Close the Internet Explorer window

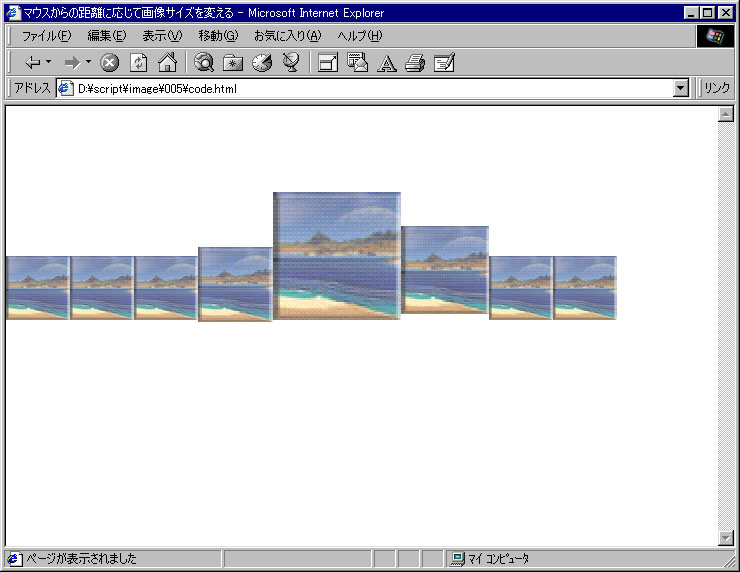pos(726,13)
